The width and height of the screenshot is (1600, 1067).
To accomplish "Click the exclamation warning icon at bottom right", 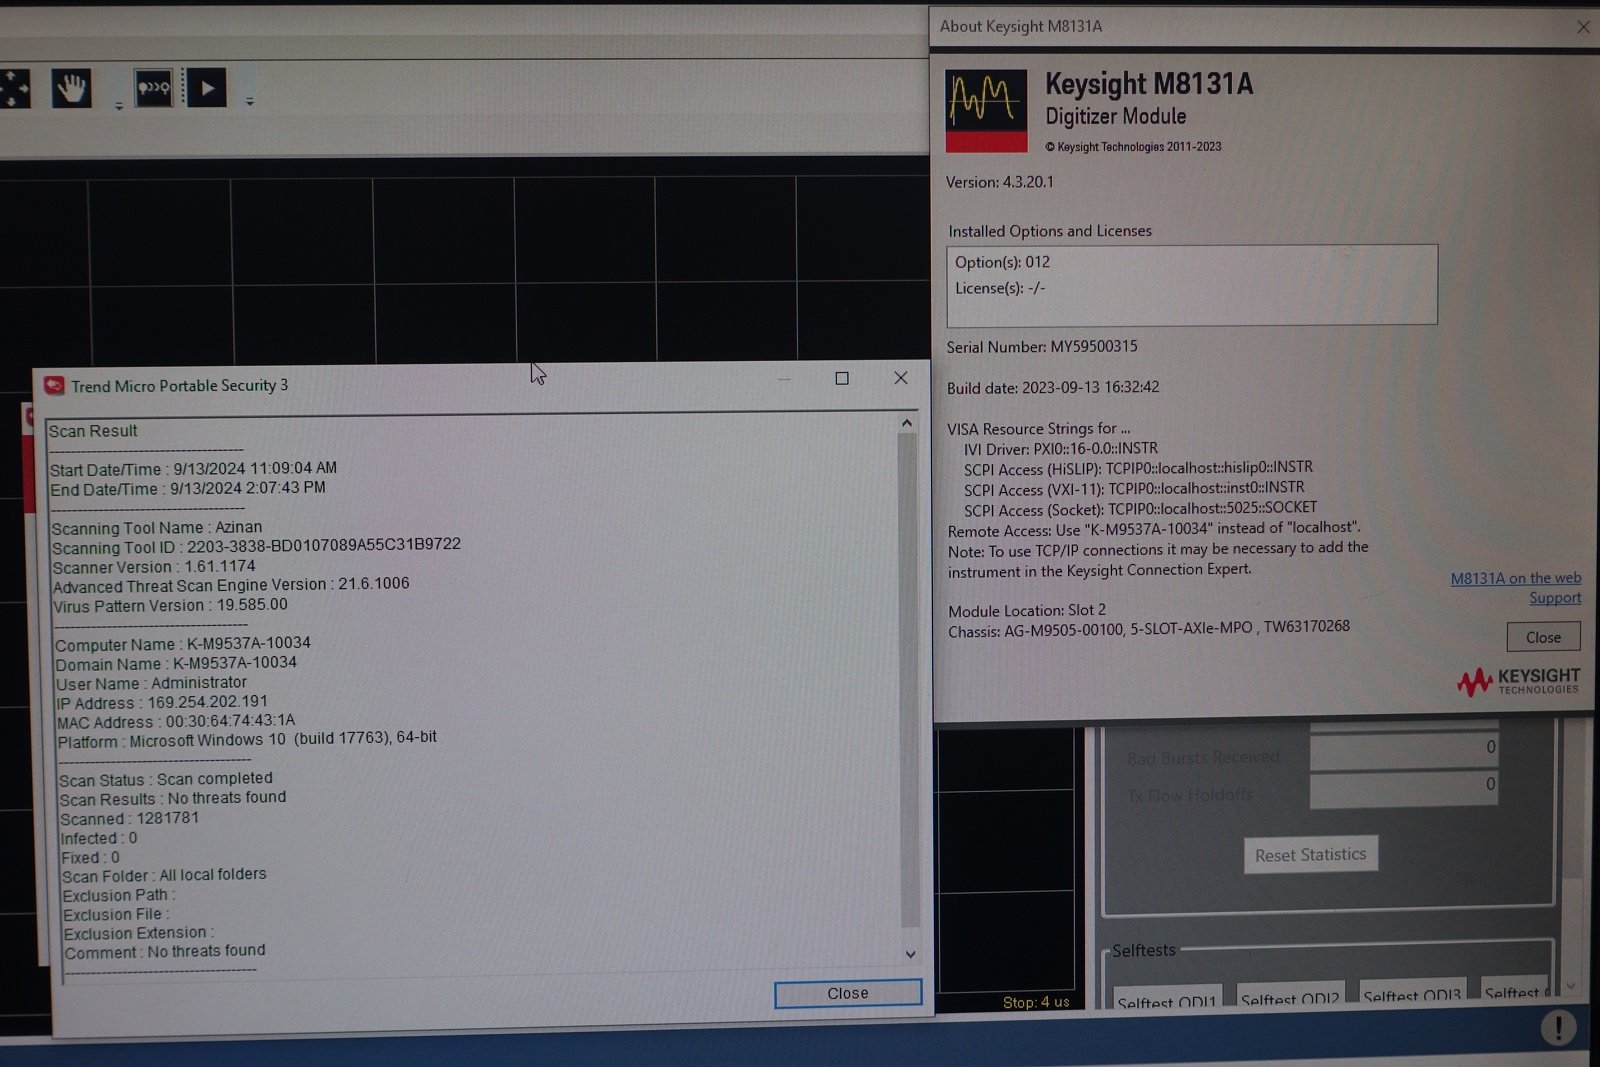I will point(1558,1027).
